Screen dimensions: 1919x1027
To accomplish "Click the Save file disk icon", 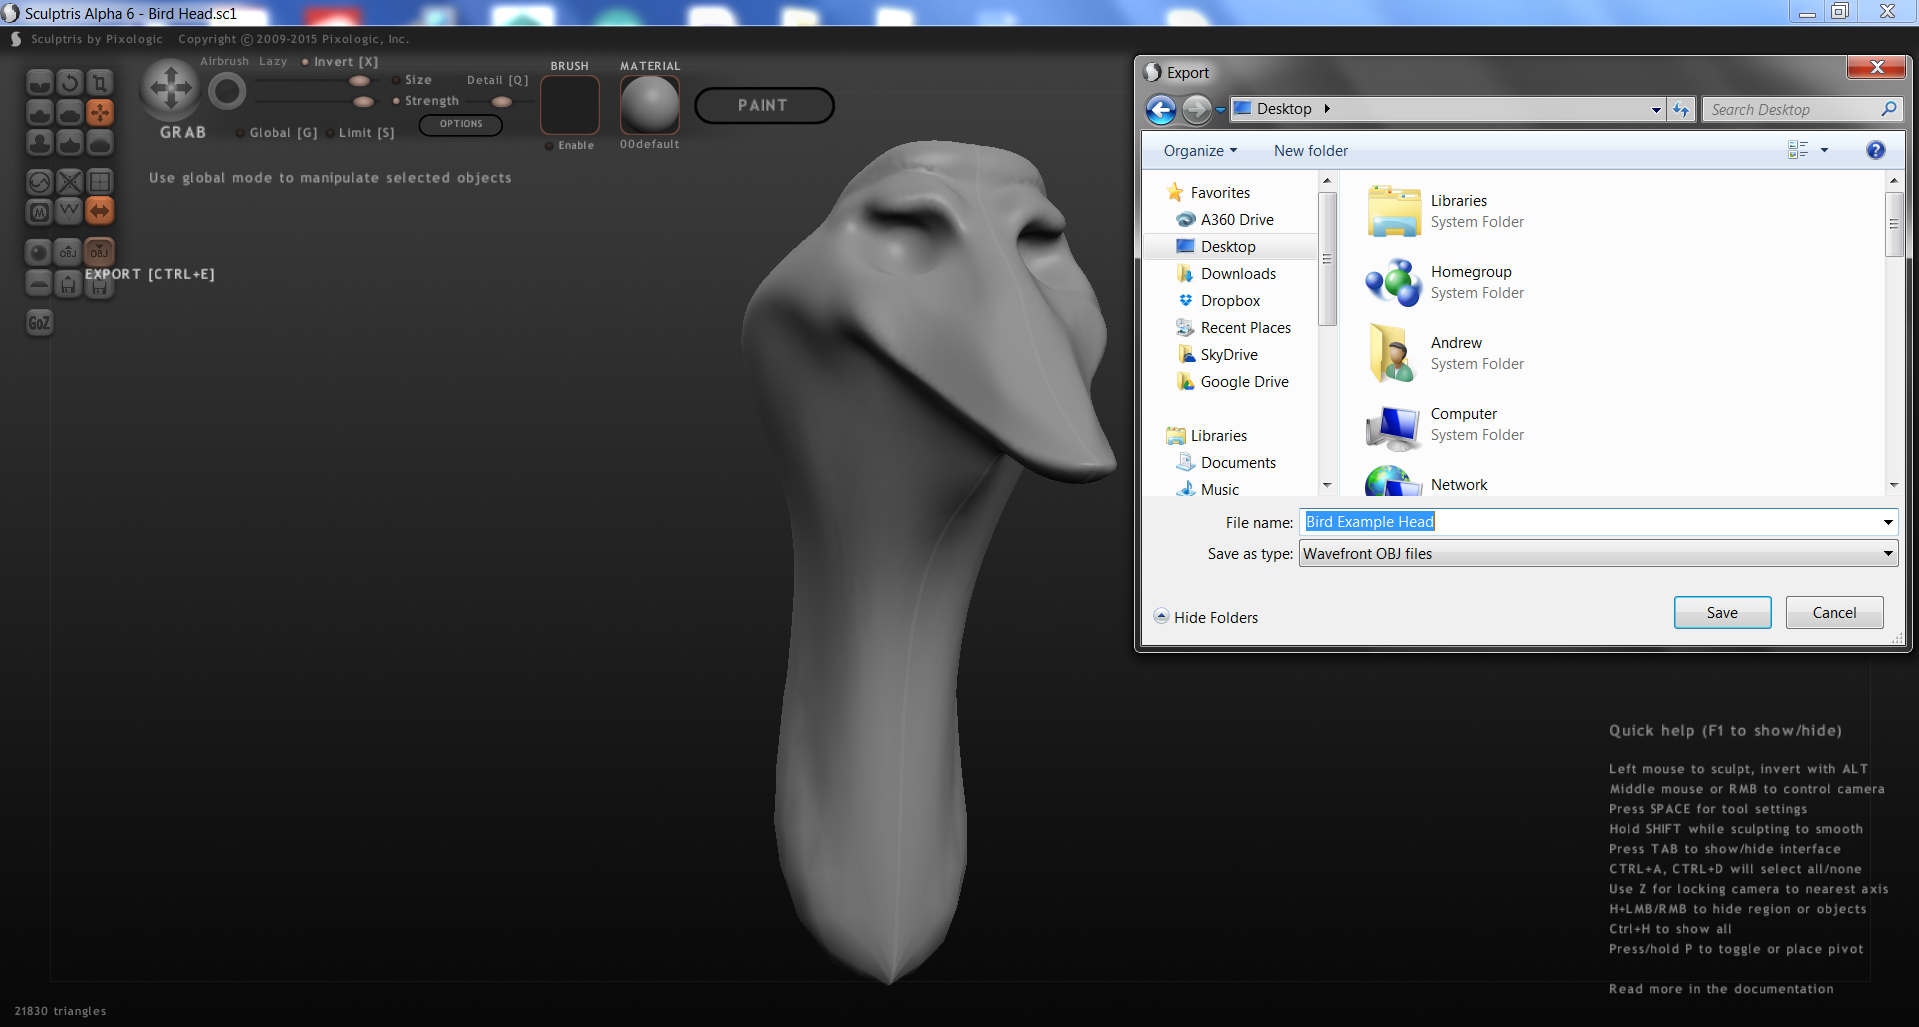I will 99,288.
